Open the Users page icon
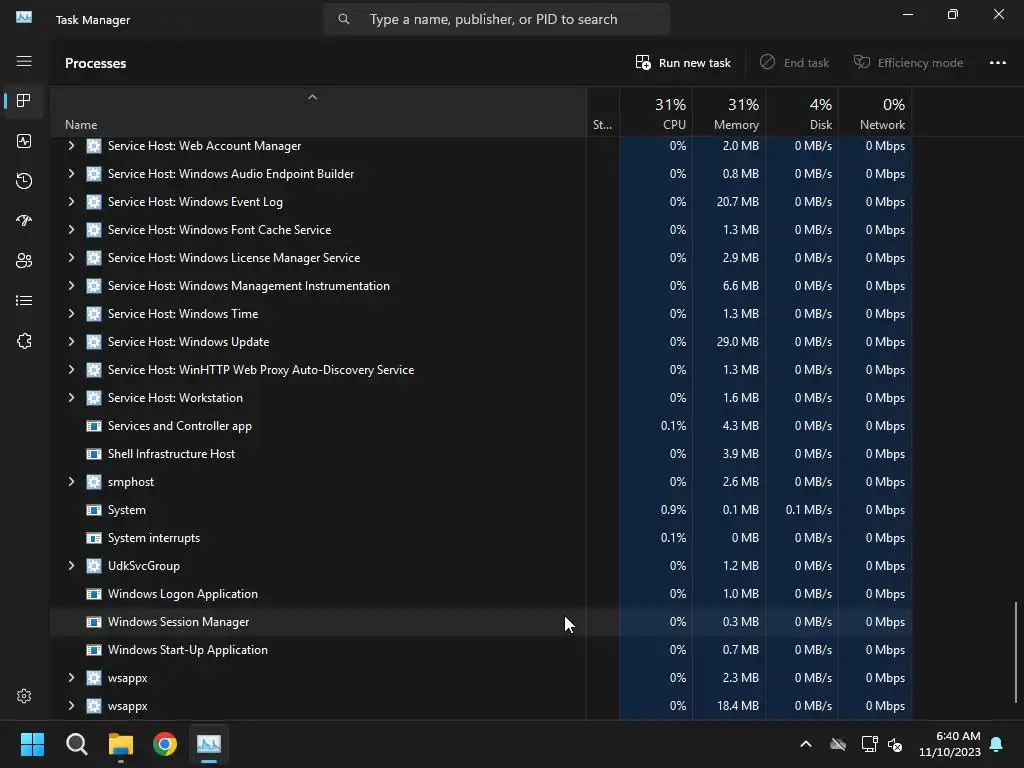This screenshot has height=768, width=1024. (24, 261)
